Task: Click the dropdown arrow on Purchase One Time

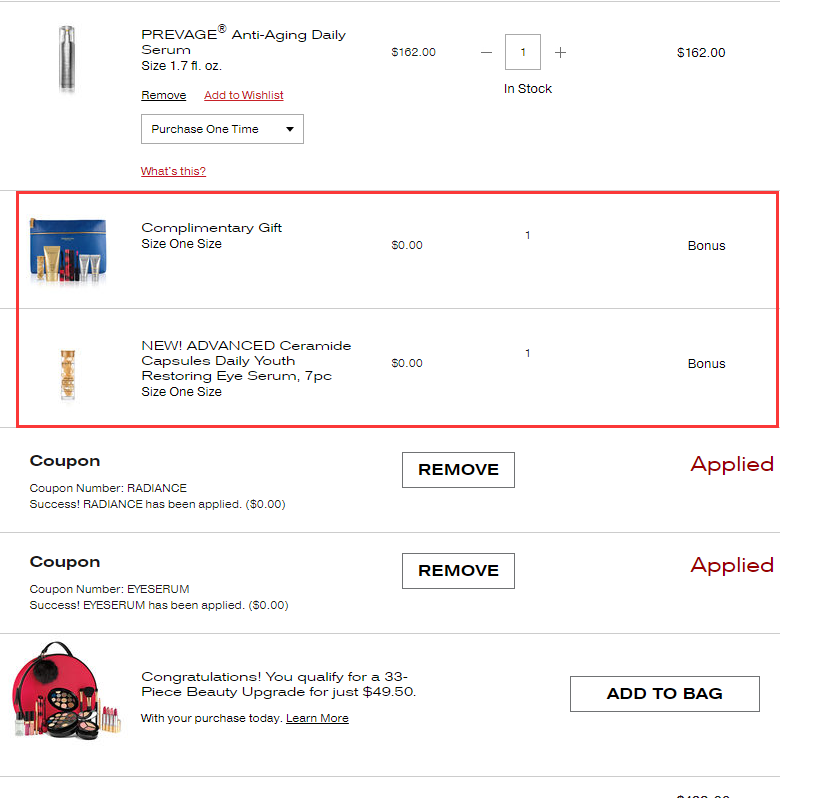Action: click(290, 129)
